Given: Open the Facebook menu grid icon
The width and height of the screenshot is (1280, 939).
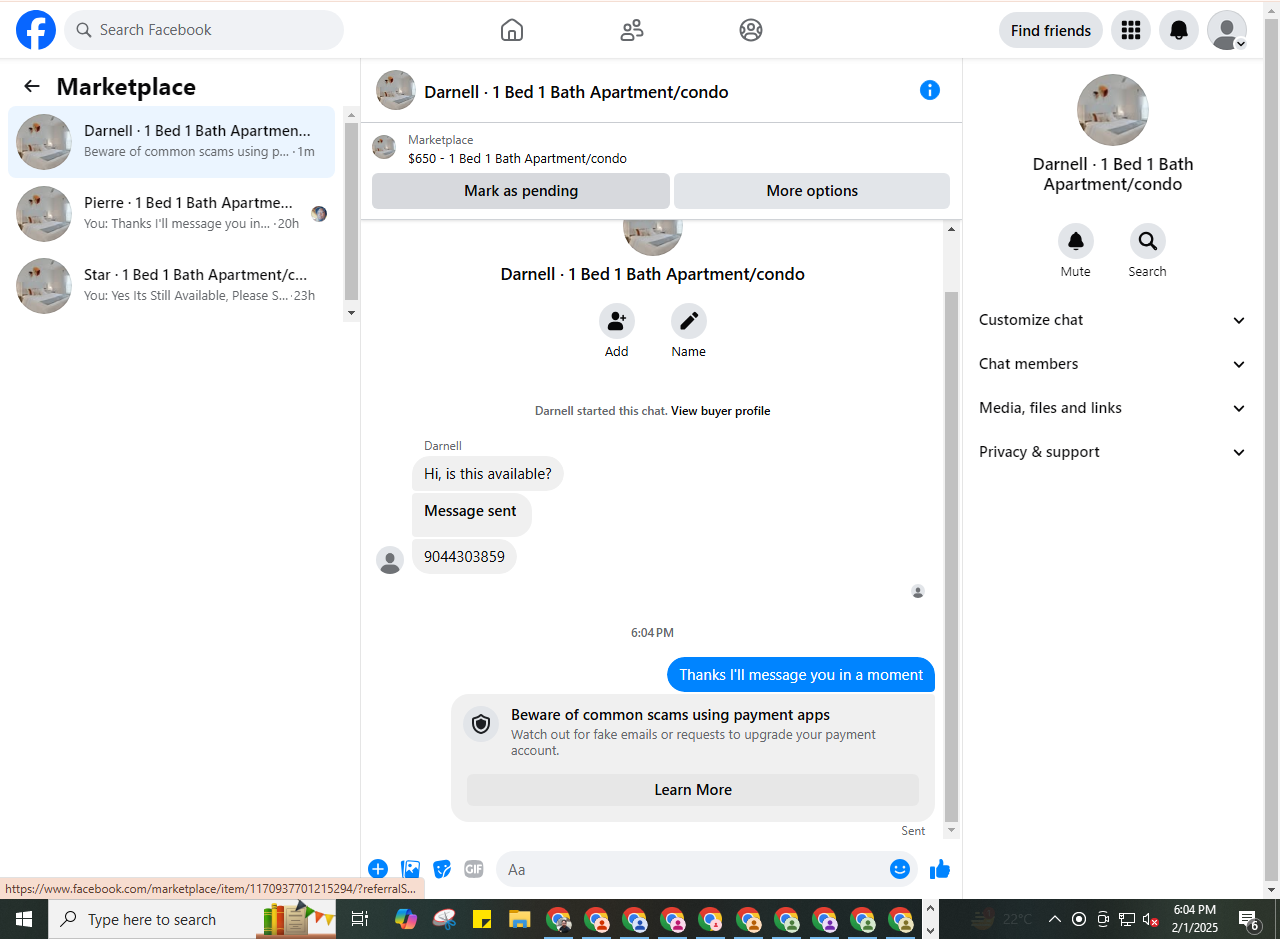Looking at the screenshot, I should (1131, 30).
